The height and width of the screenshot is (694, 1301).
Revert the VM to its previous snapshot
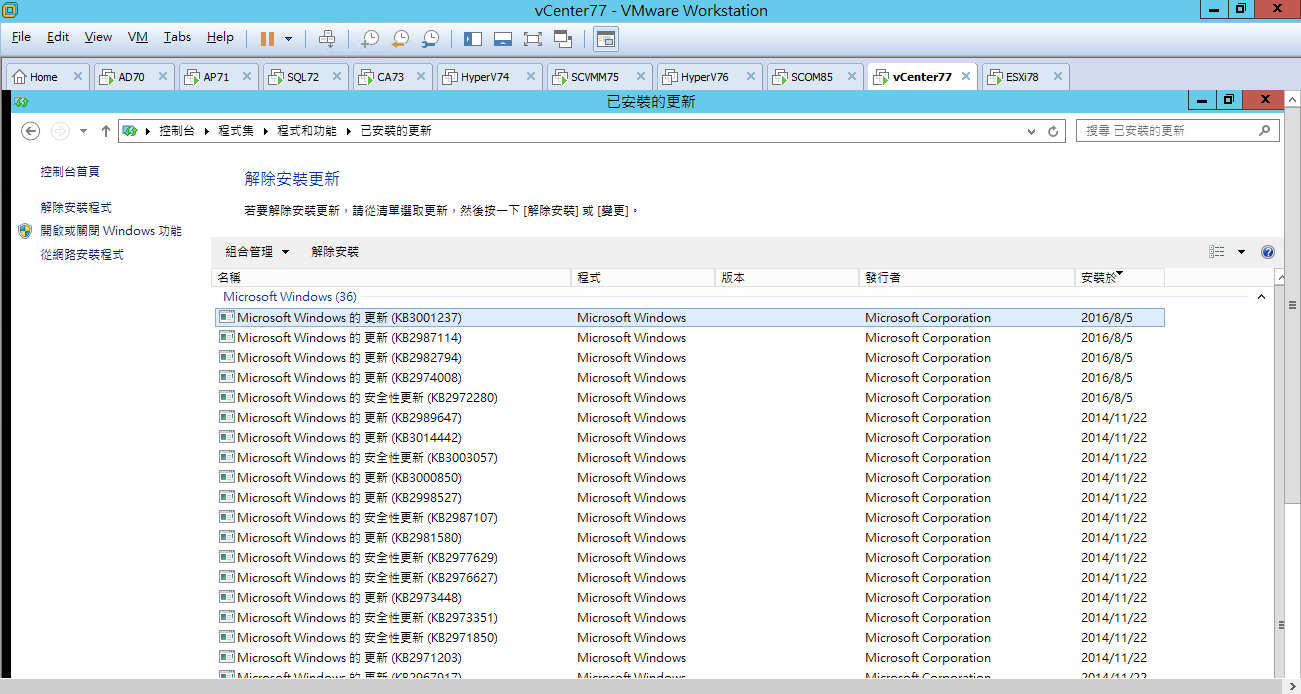tap(400, 39)
